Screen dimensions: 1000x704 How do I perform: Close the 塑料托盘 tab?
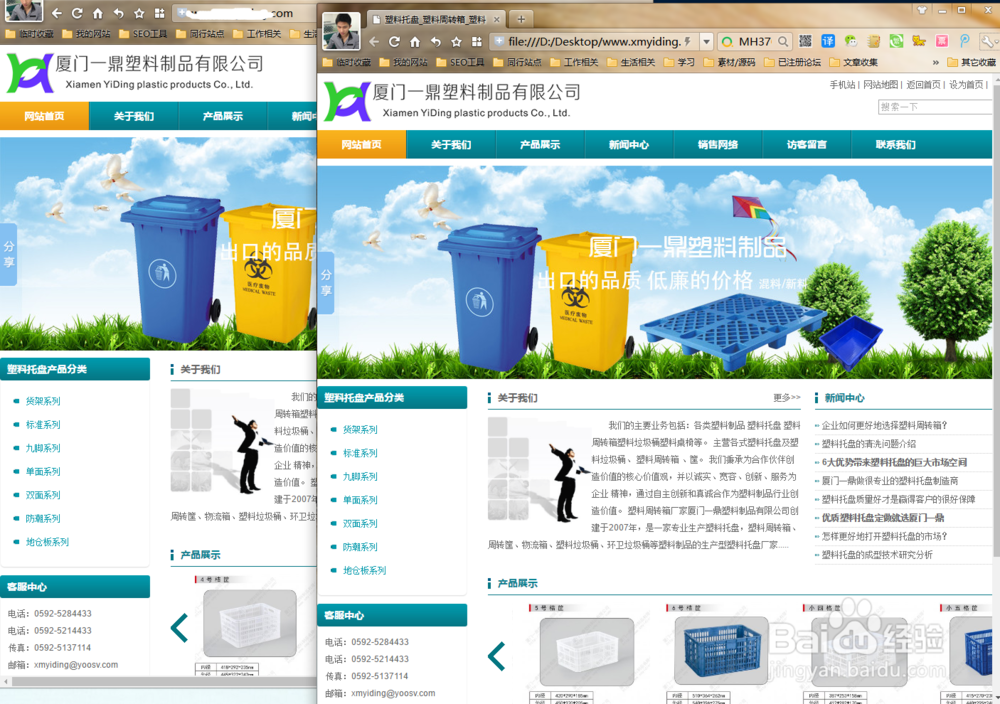[497, 20]
